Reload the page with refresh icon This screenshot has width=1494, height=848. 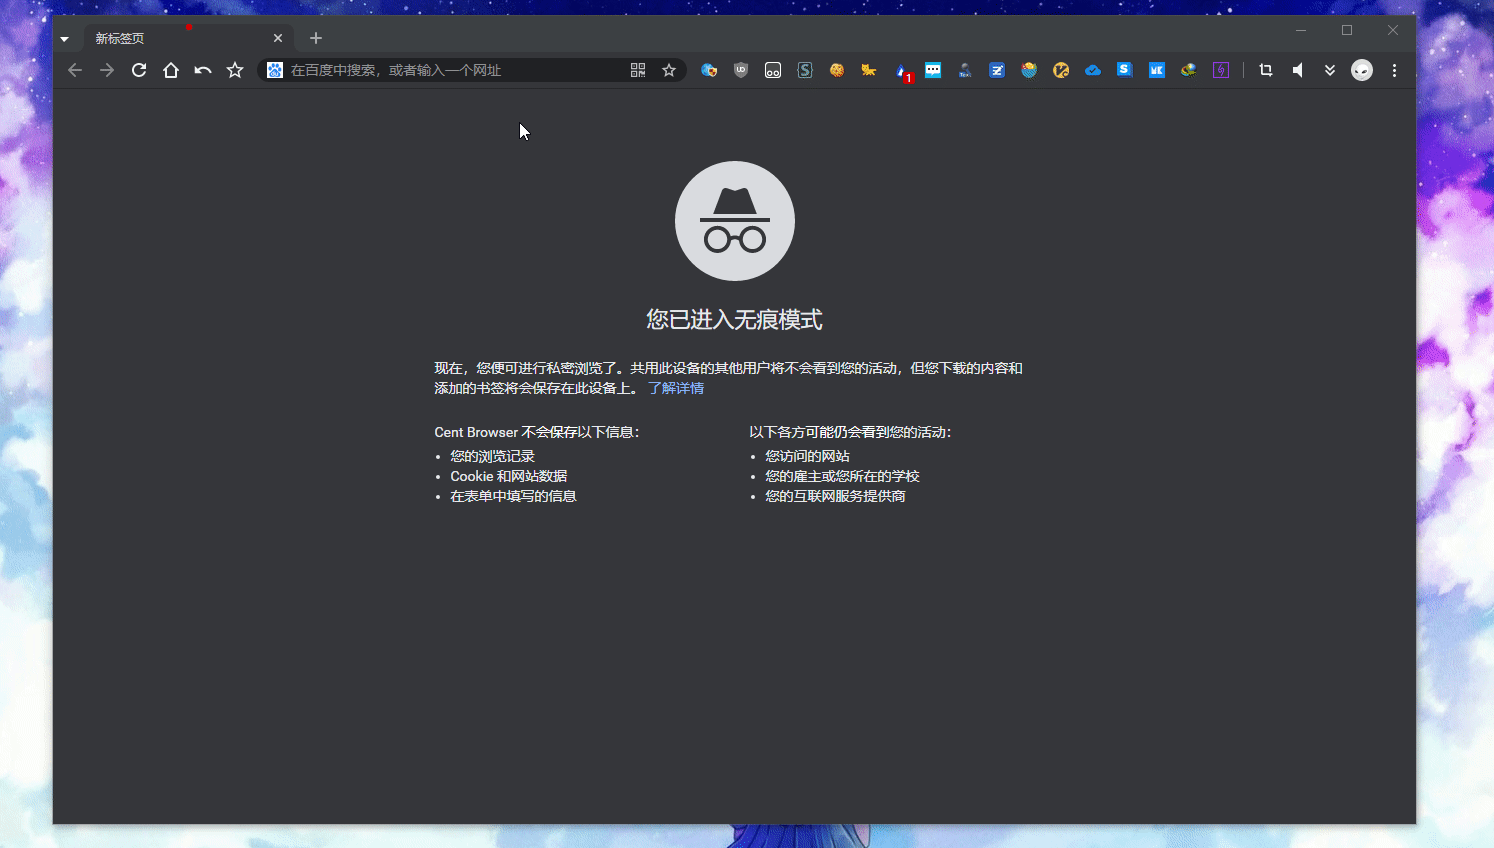[x=139, y=70]
